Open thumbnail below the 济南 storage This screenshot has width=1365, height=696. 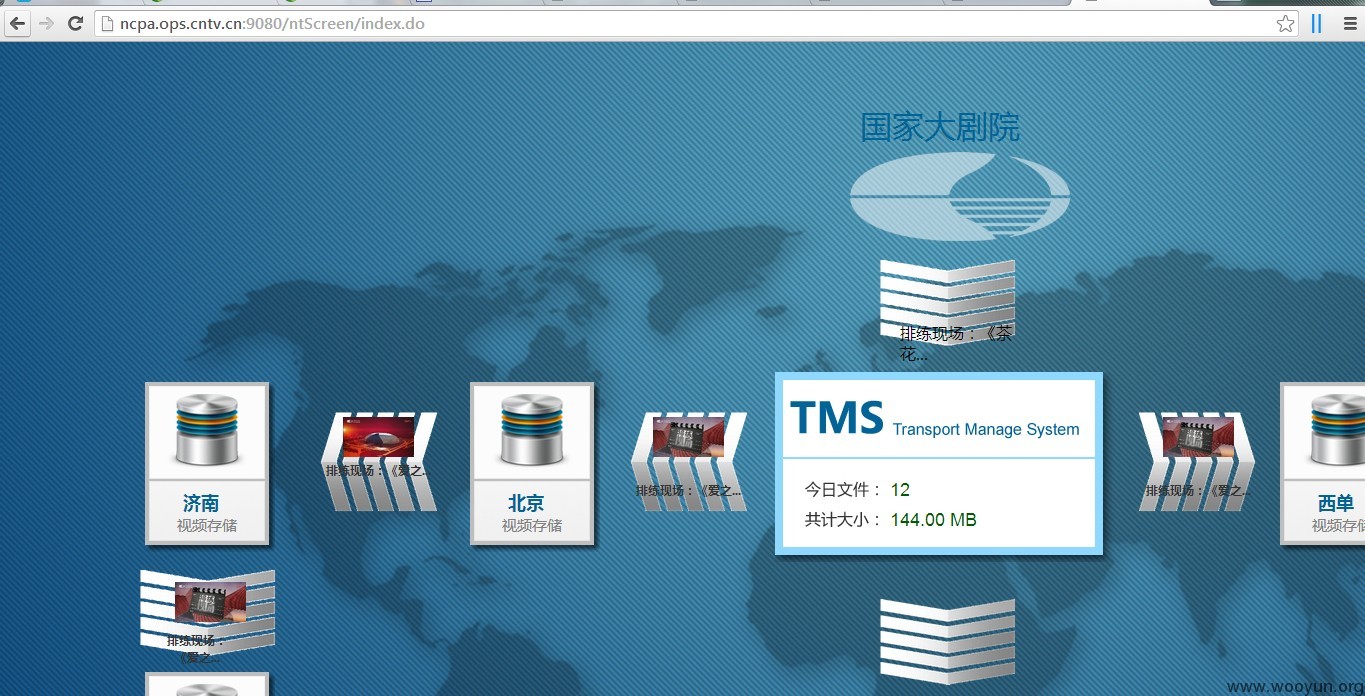coord(210,601)
